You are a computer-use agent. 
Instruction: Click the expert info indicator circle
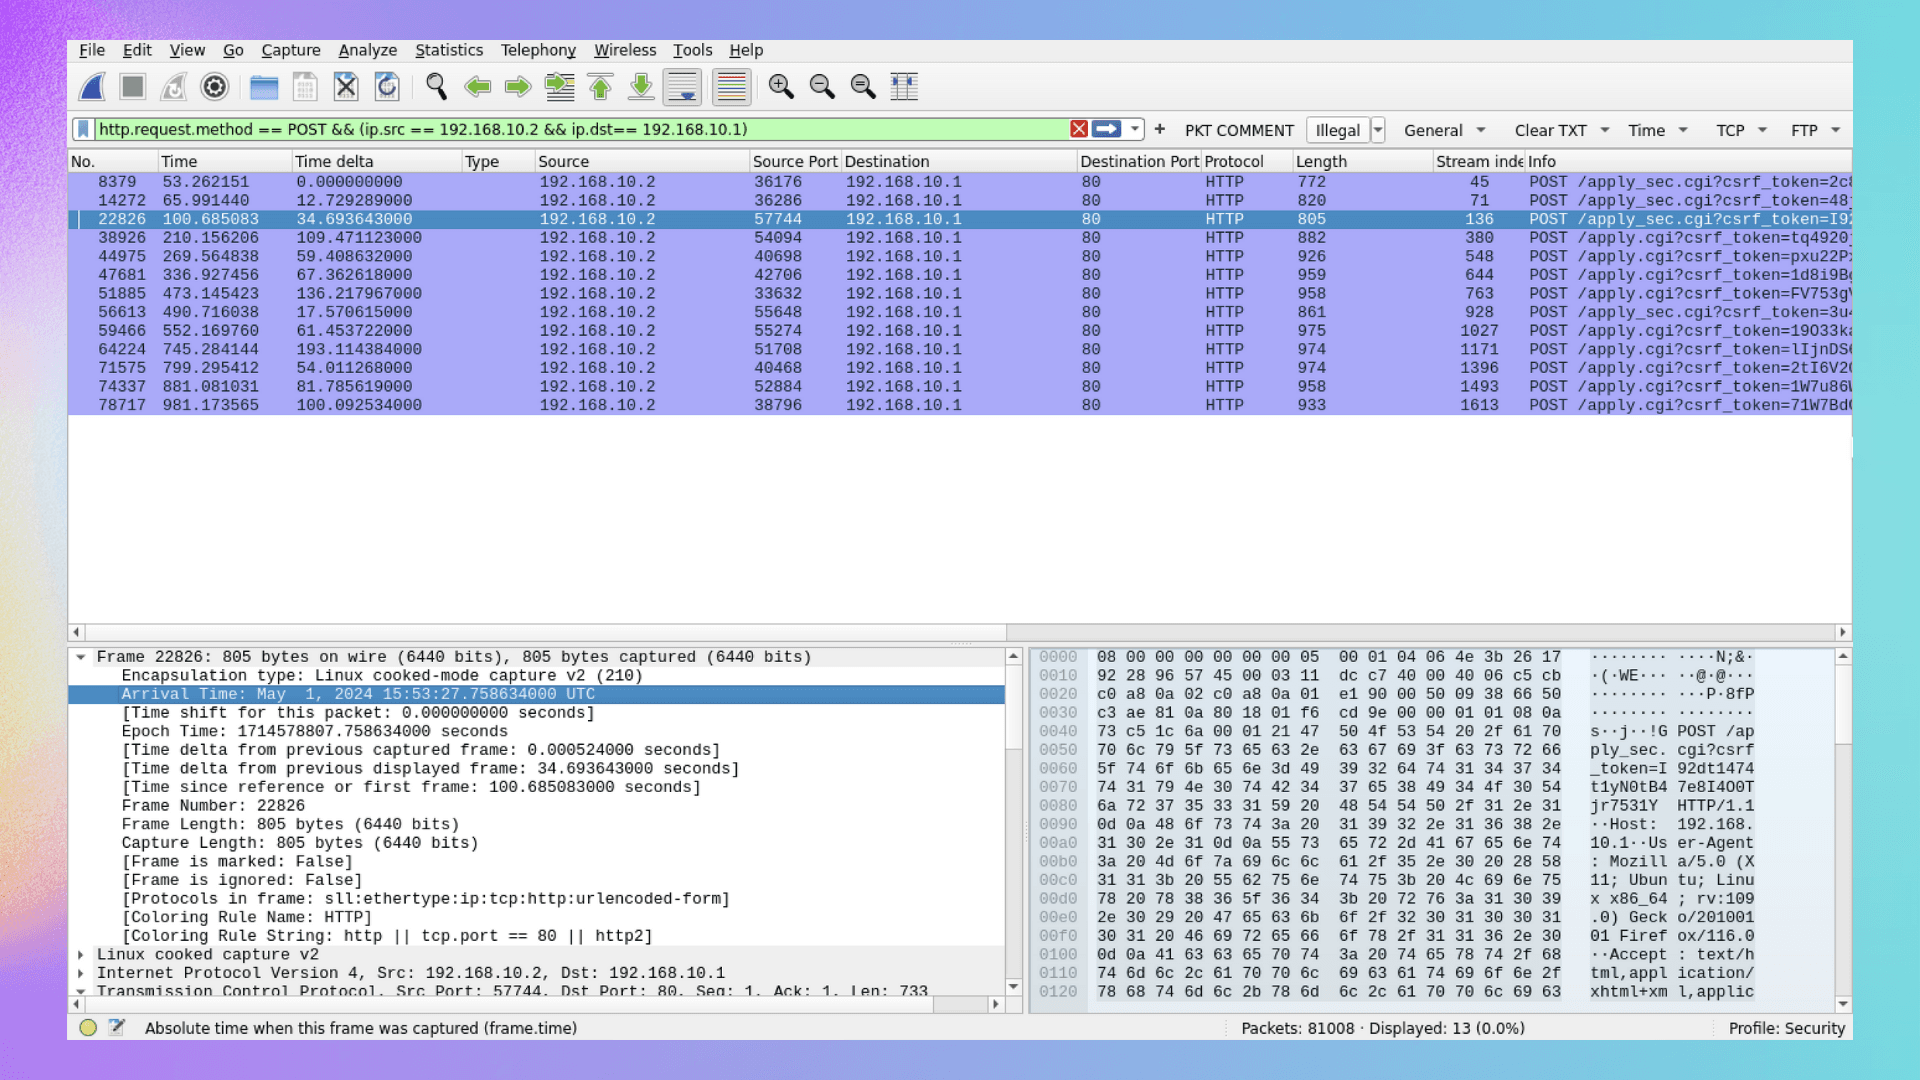tap(88, 1027)
